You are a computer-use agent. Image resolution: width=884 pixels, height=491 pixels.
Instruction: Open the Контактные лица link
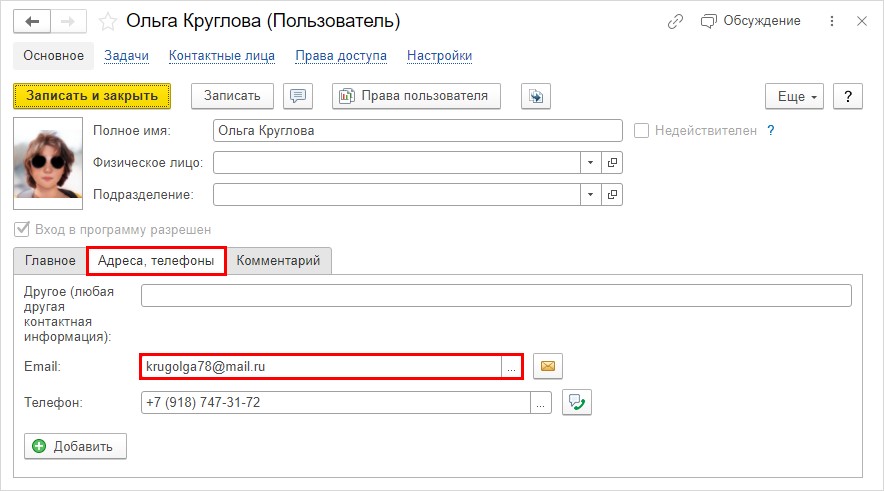pyautogui.click(x=222, y=56)
